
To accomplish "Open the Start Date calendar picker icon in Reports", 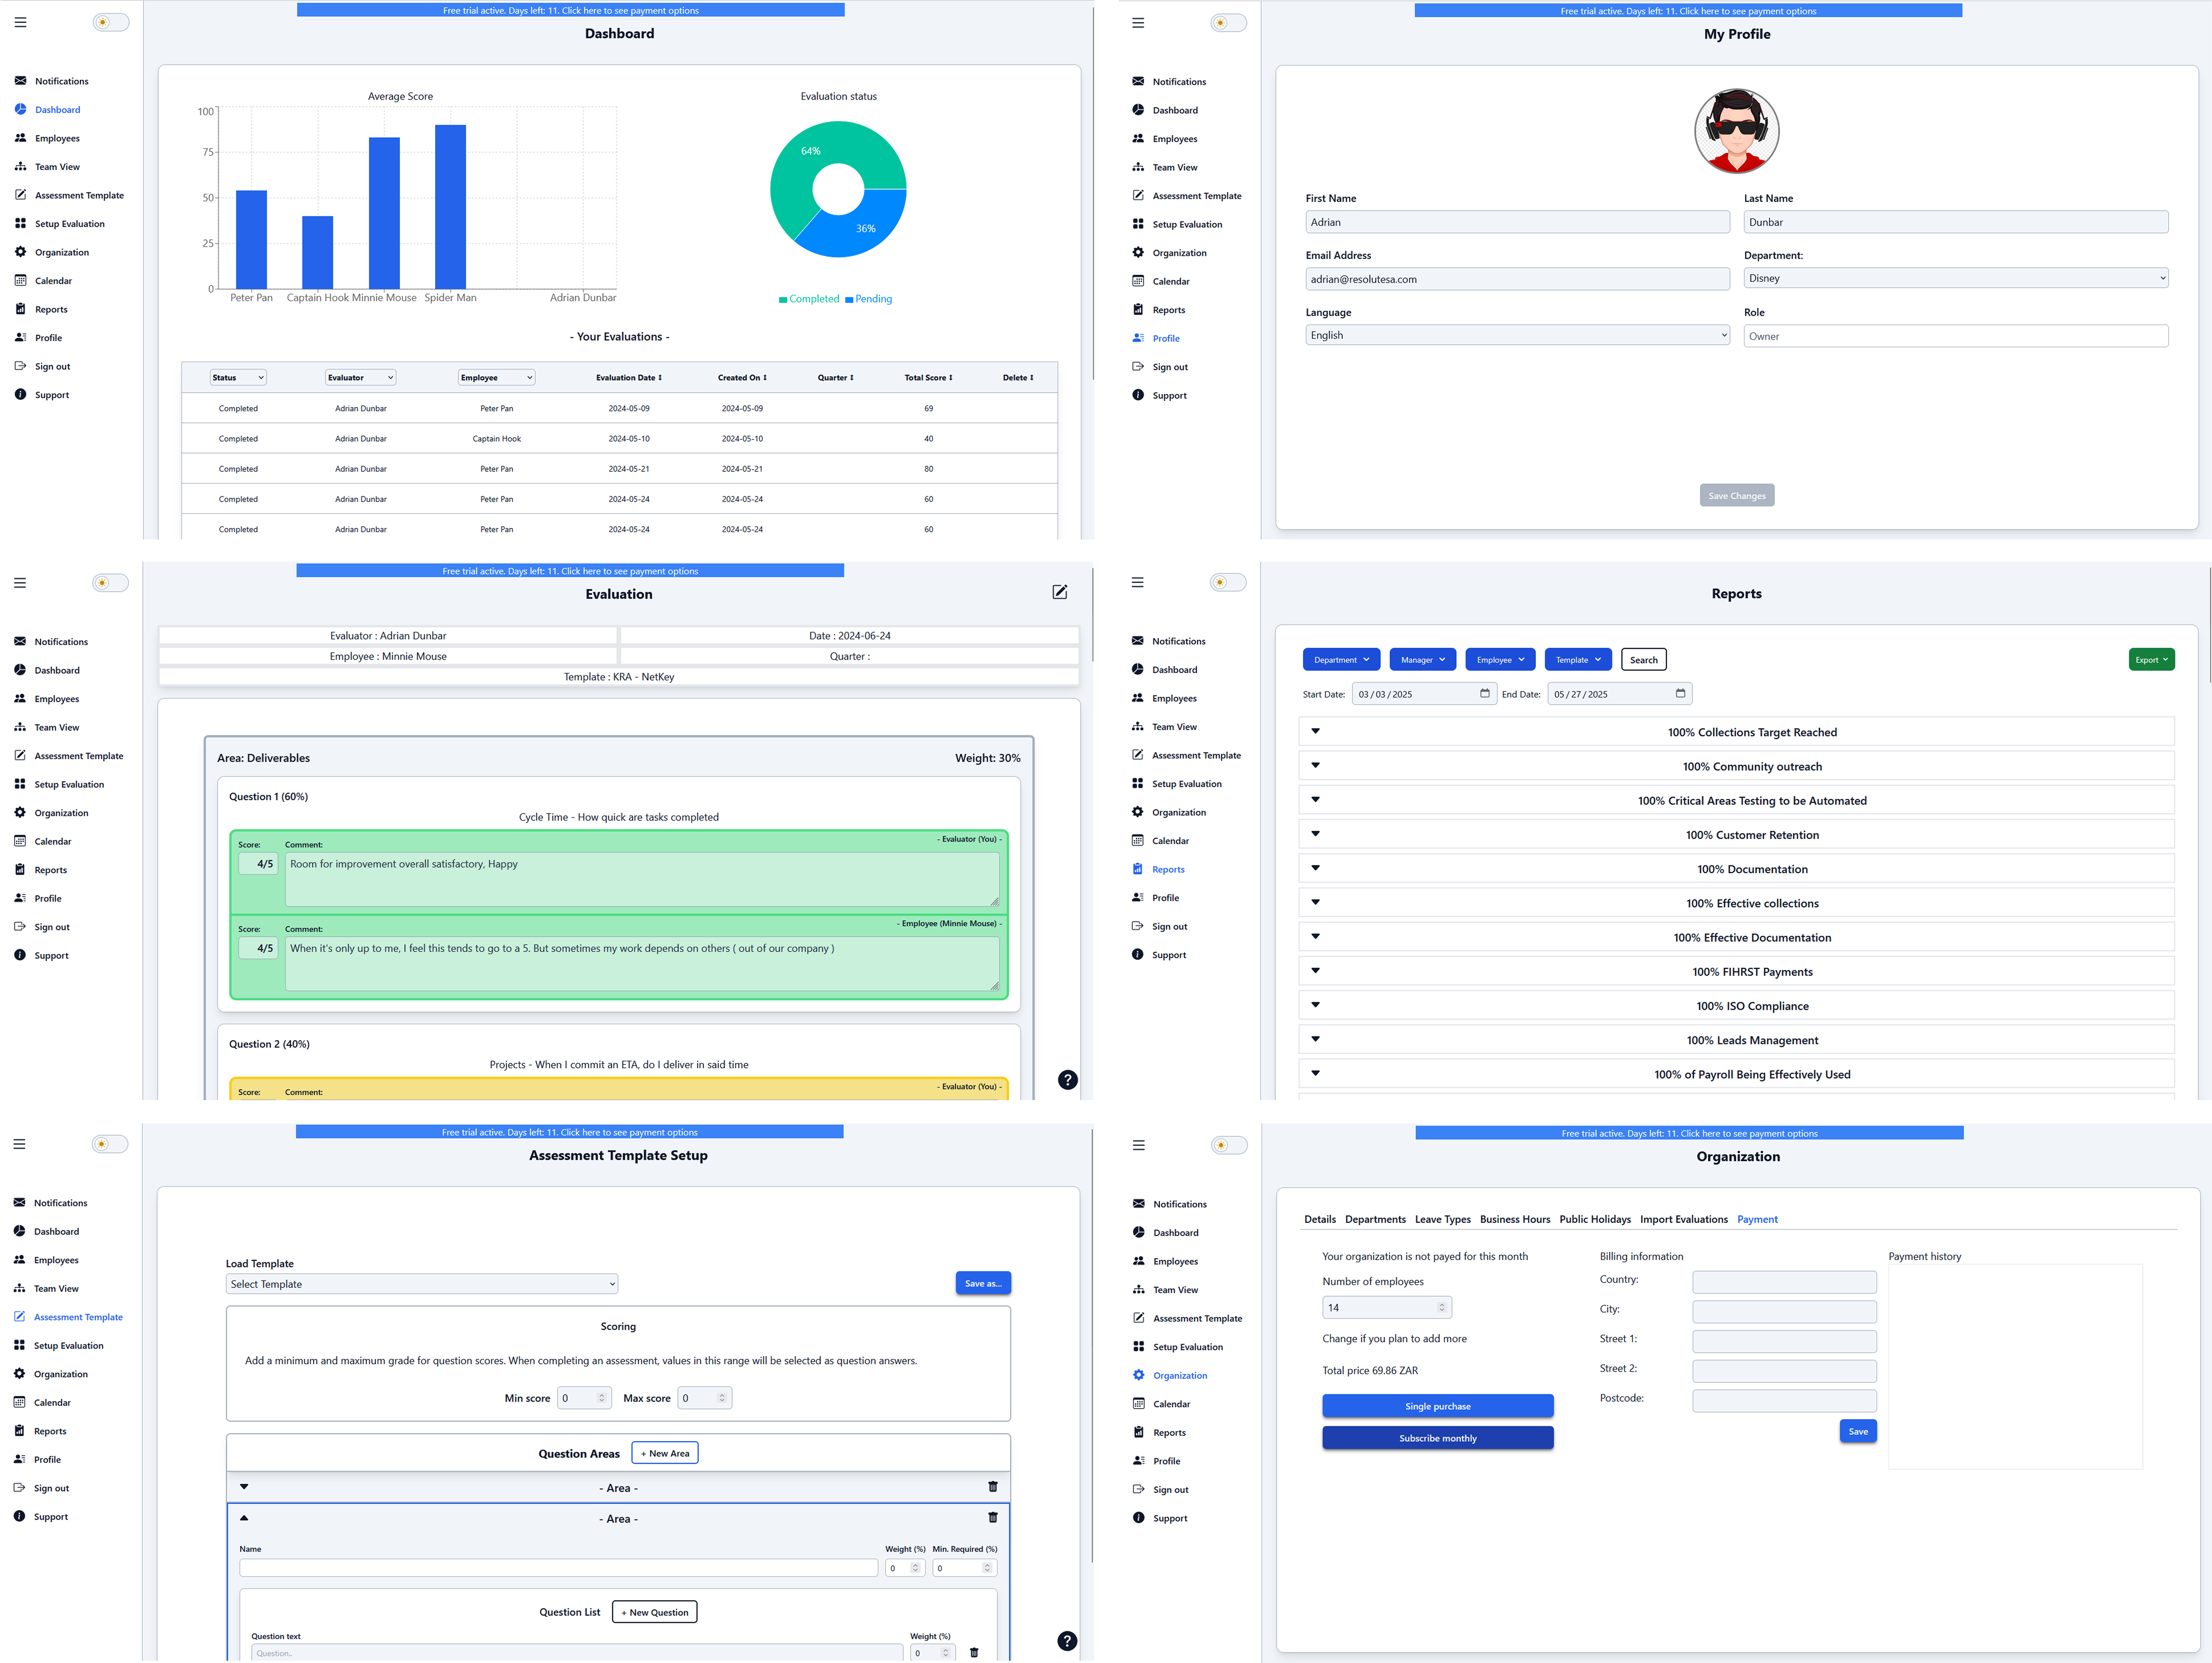I will point(1485,693).
